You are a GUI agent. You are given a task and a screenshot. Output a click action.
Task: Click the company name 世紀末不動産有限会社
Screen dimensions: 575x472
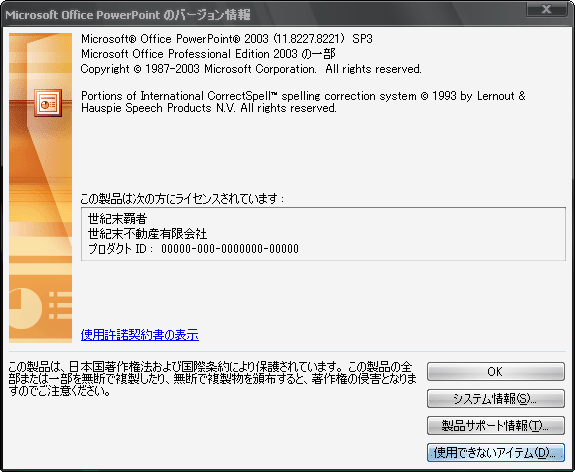tap(147, 234)
